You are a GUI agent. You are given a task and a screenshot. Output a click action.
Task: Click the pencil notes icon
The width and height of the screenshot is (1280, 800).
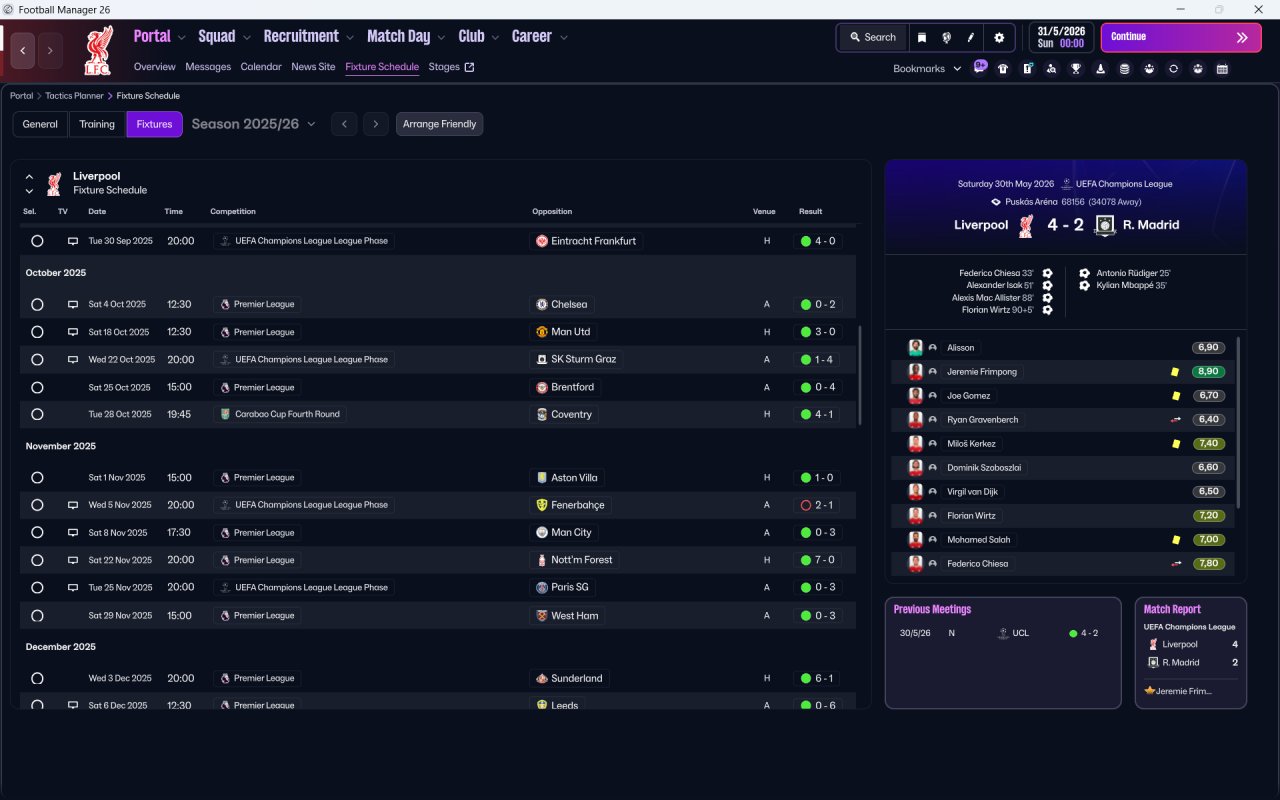pyautogui.click(x=970, y=37)
